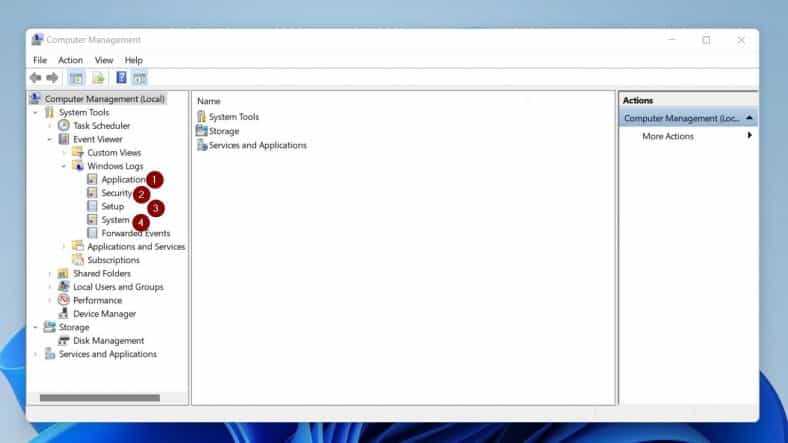Open the Action menu
Screen dimensions: 788x443
70,60
